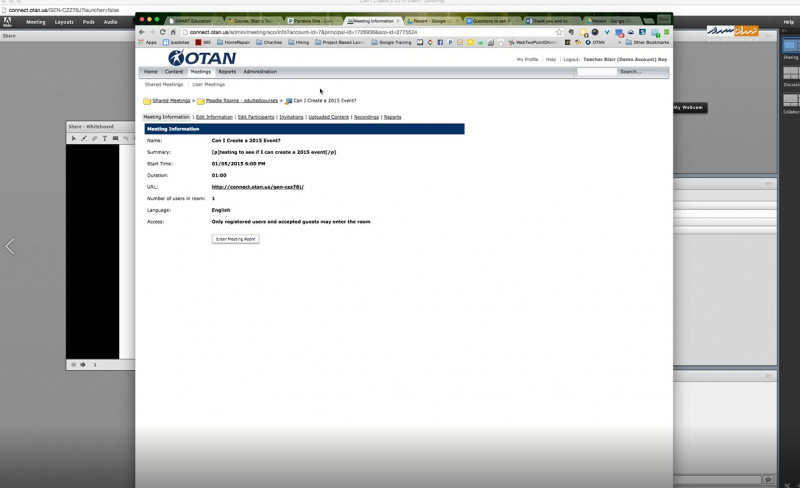Open the Google Training bookmarks folder

tap(391, 43)
